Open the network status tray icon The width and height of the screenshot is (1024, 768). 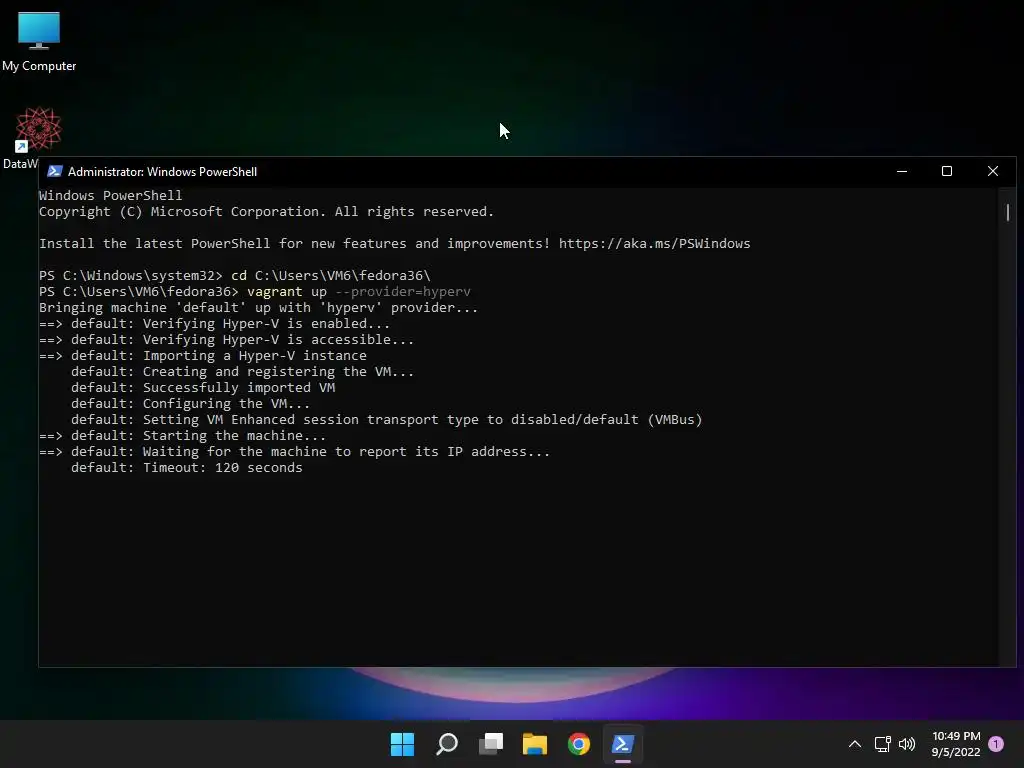click(x=882, y=744)
